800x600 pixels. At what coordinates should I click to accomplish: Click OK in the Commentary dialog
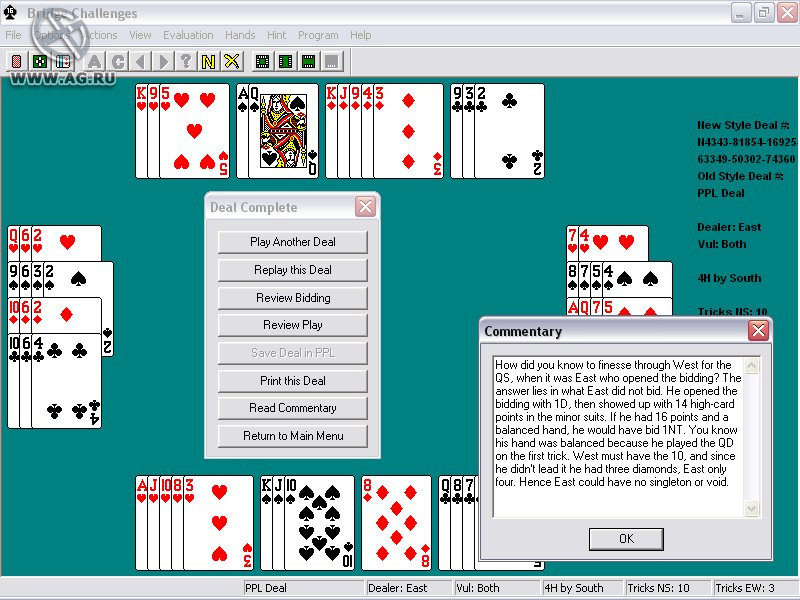click(x=626, y=539)
